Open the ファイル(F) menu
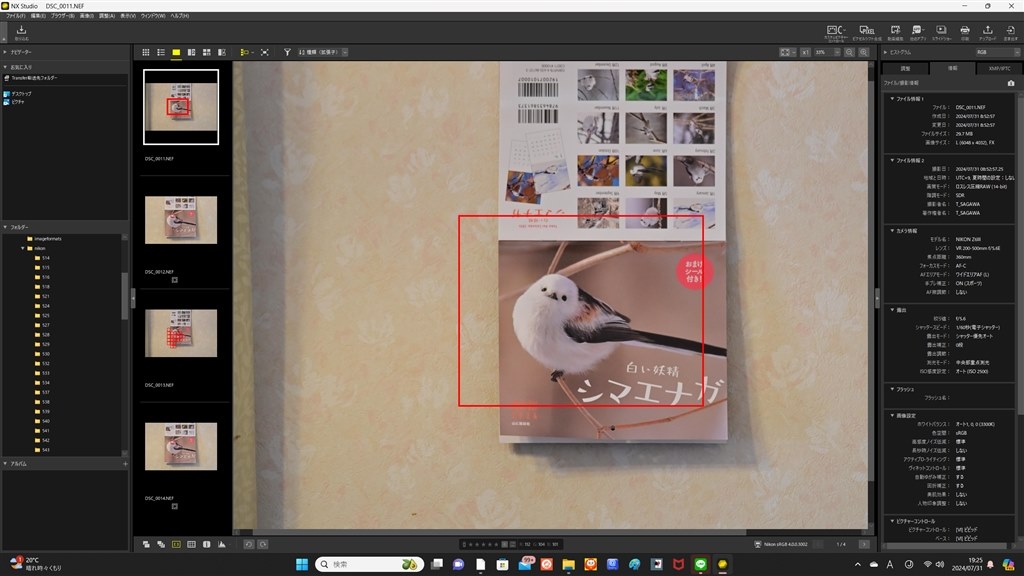 coord(16,16)
